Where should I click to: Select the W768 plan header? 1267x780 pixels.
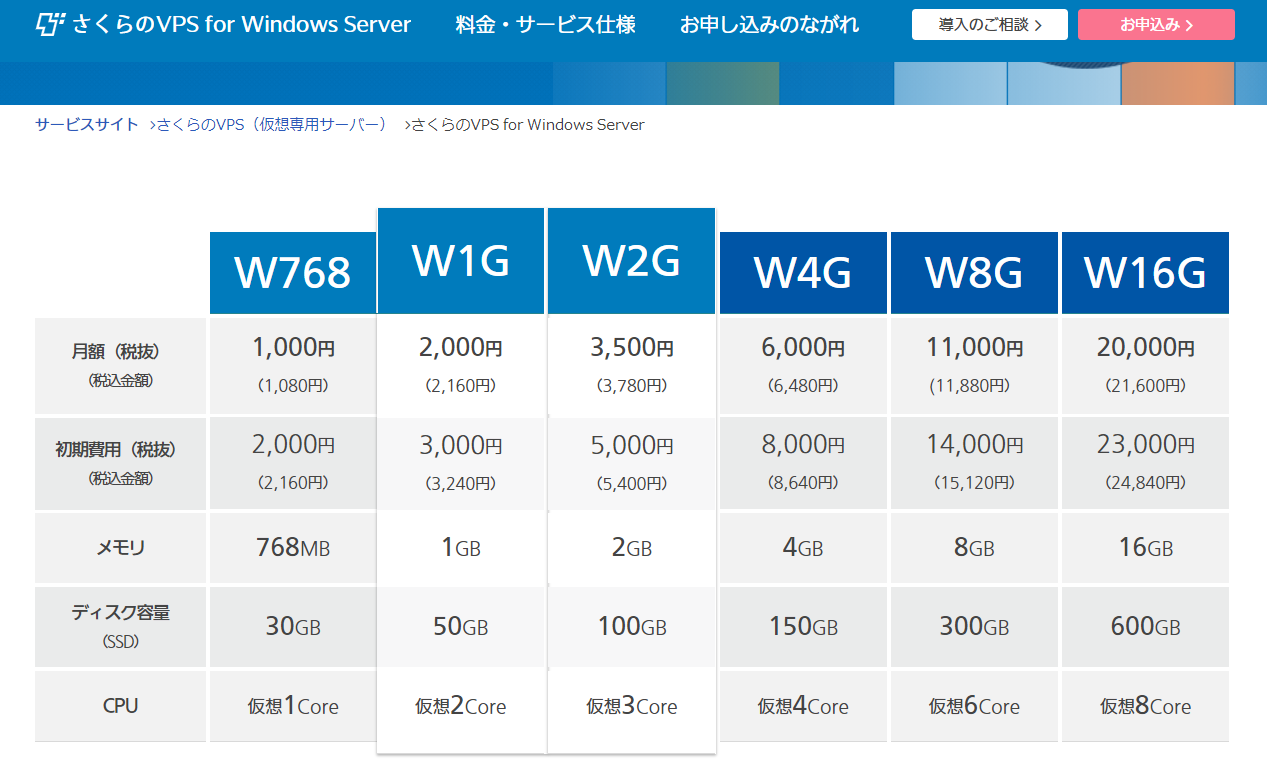click(293, 273)
